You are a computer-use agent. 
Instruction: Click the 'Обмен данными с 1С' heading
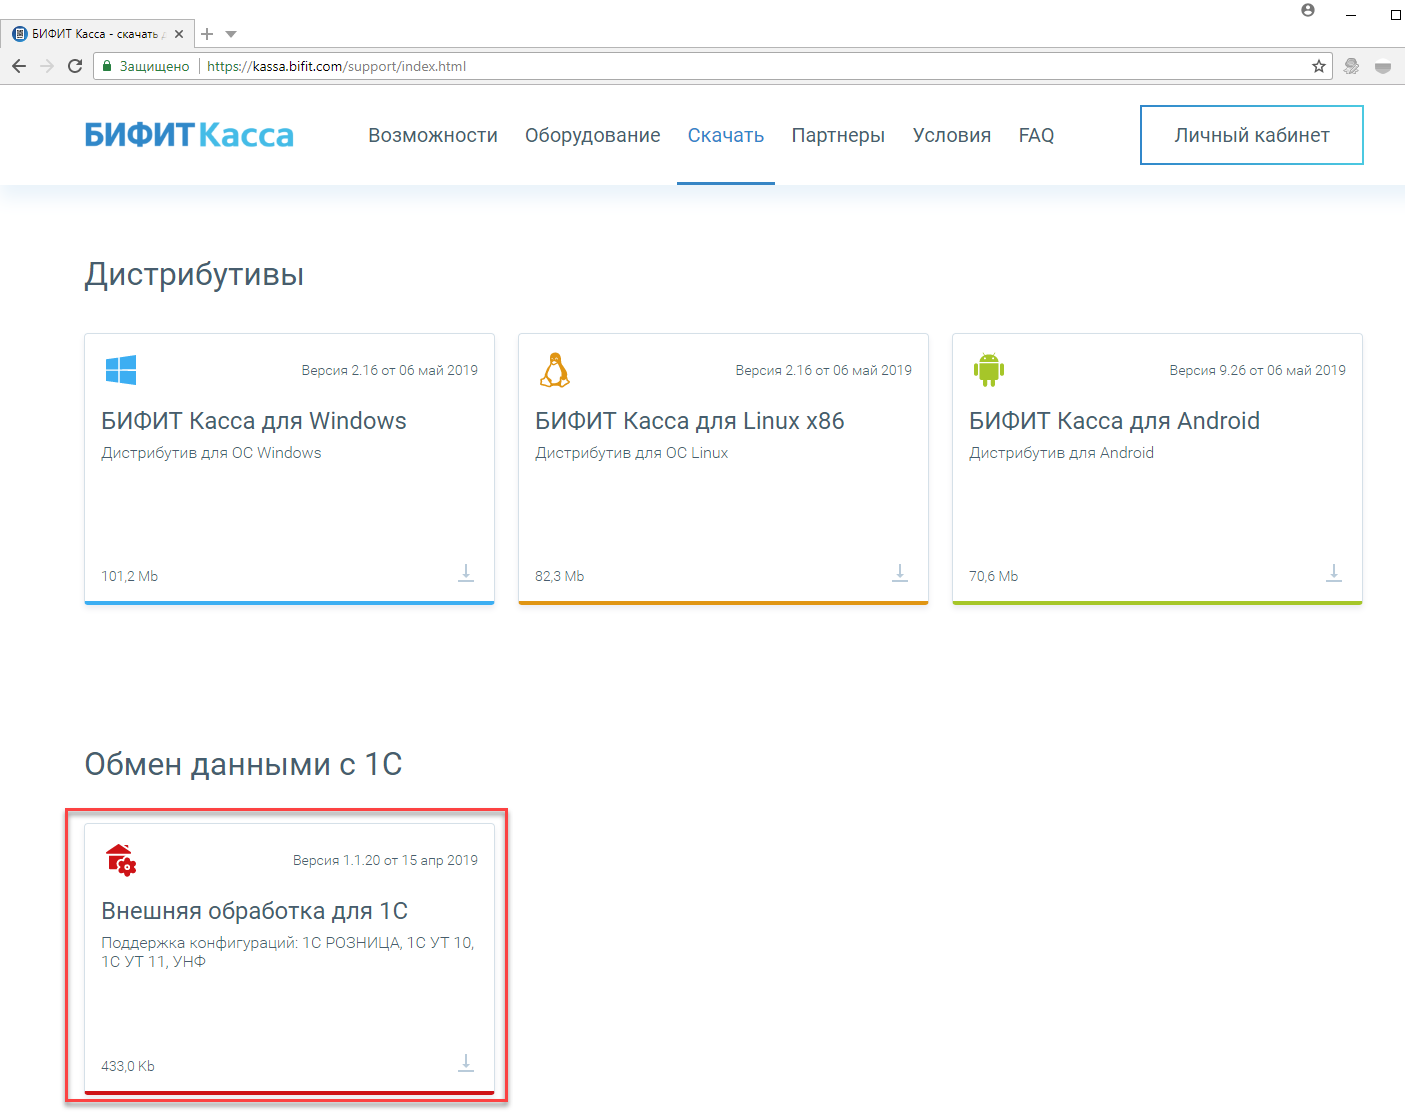click(x=243, y=764)
